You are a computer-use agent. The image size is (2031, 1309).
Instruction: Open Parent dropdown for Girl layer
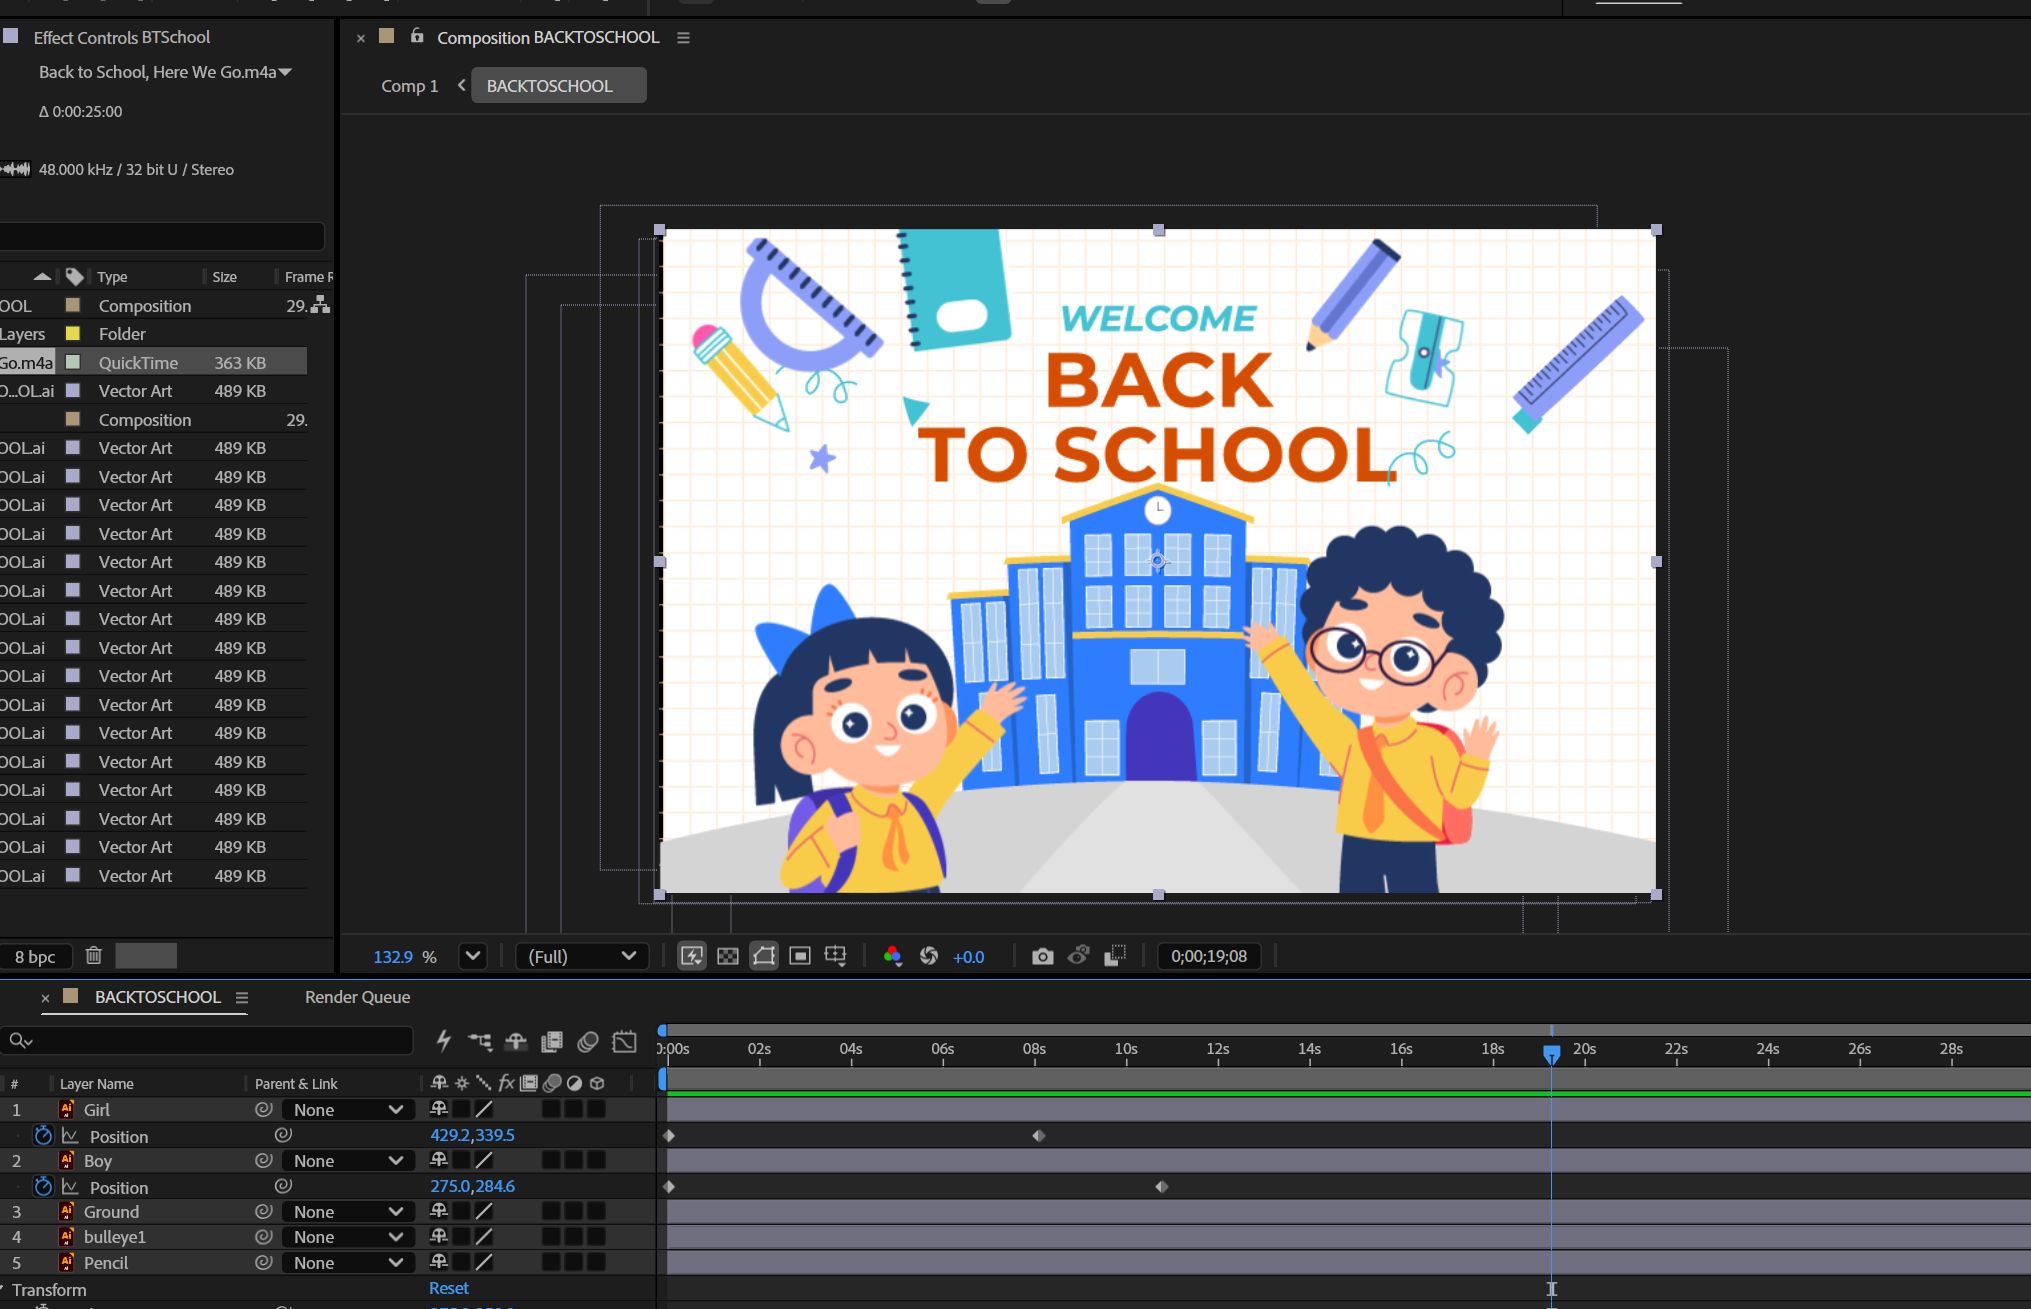pyautogui.click(x=348, y=1110)
